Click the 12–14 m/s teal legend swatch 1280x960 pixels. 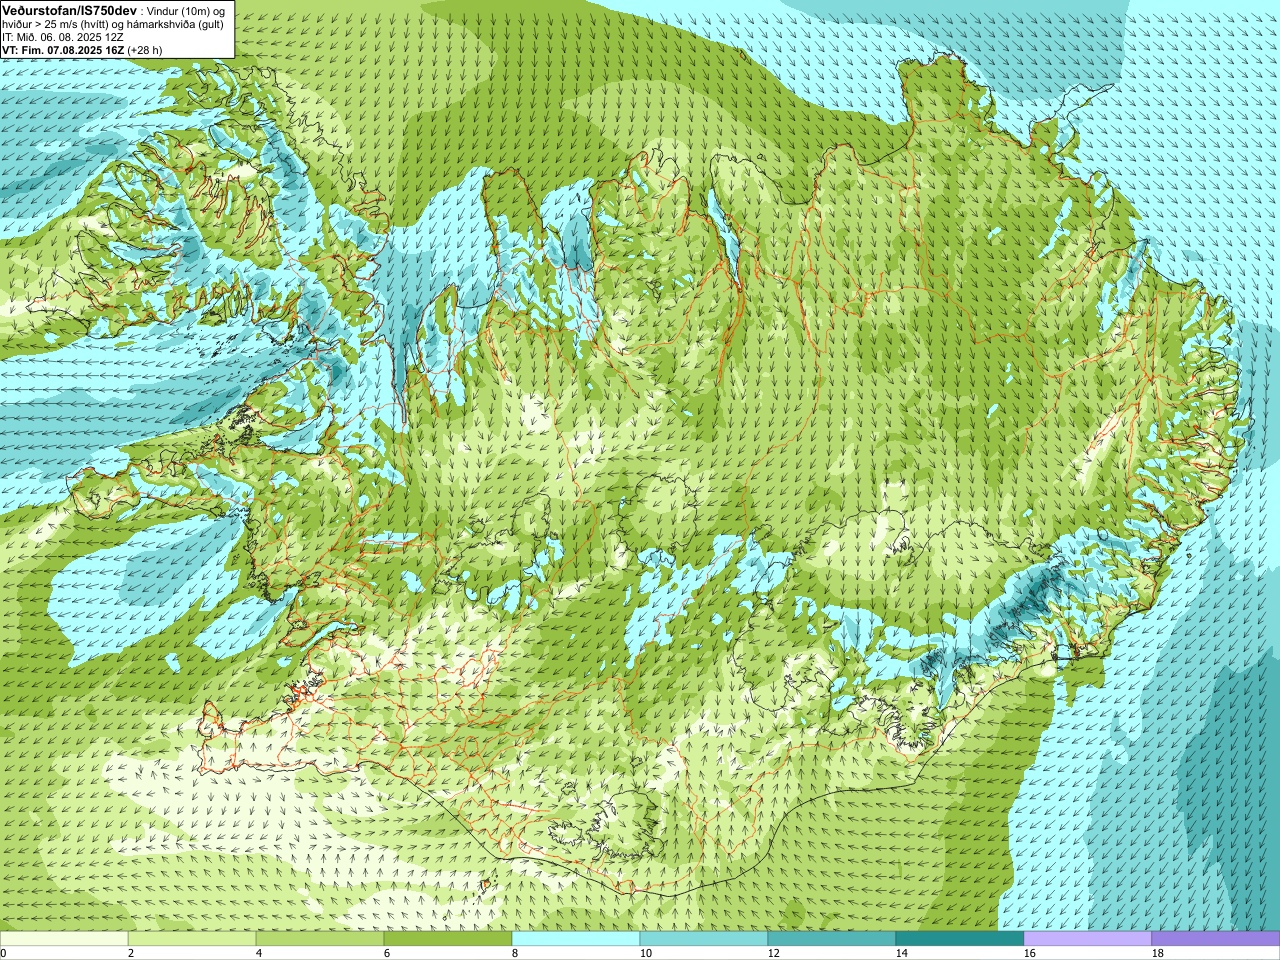(x=832, y=939)
